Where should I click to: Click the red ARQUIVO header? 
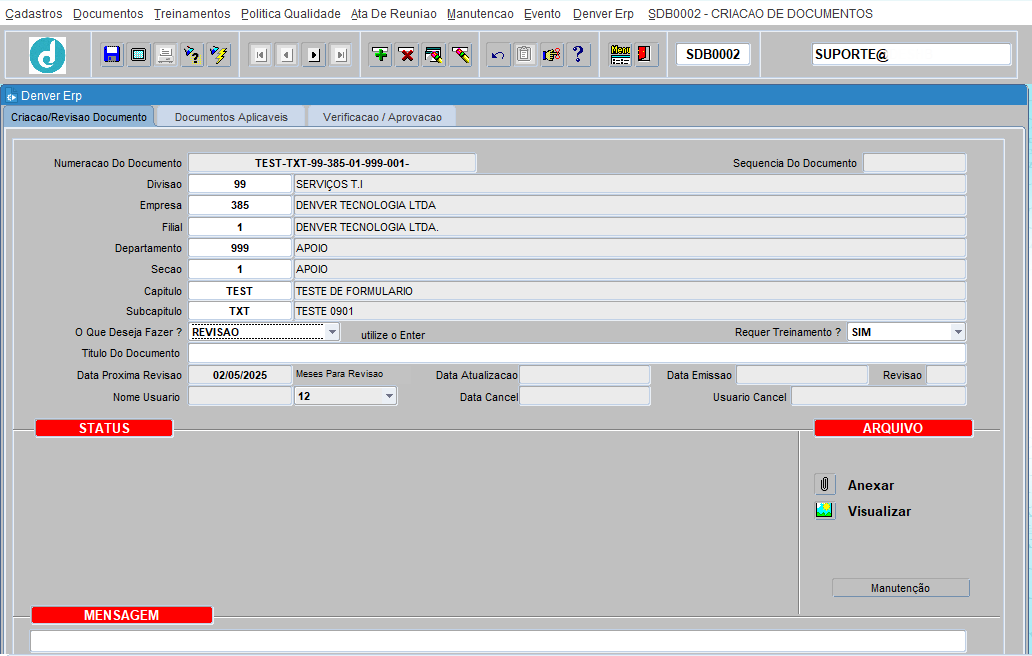[x=893, y=428]
